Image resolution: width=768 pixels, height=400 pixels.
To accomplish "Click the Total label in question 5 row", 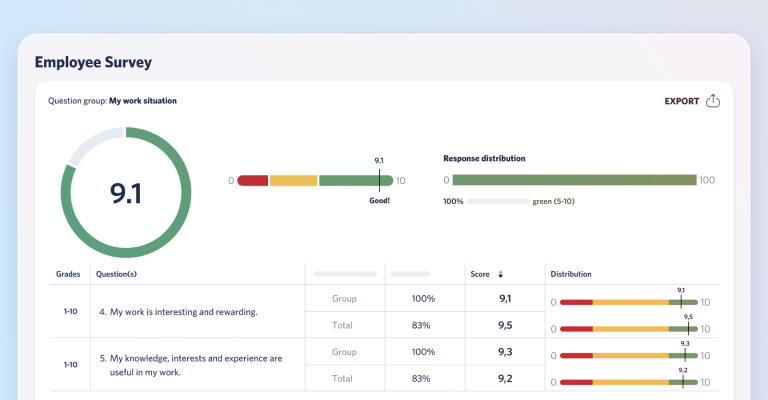I will tap(342, 378).
